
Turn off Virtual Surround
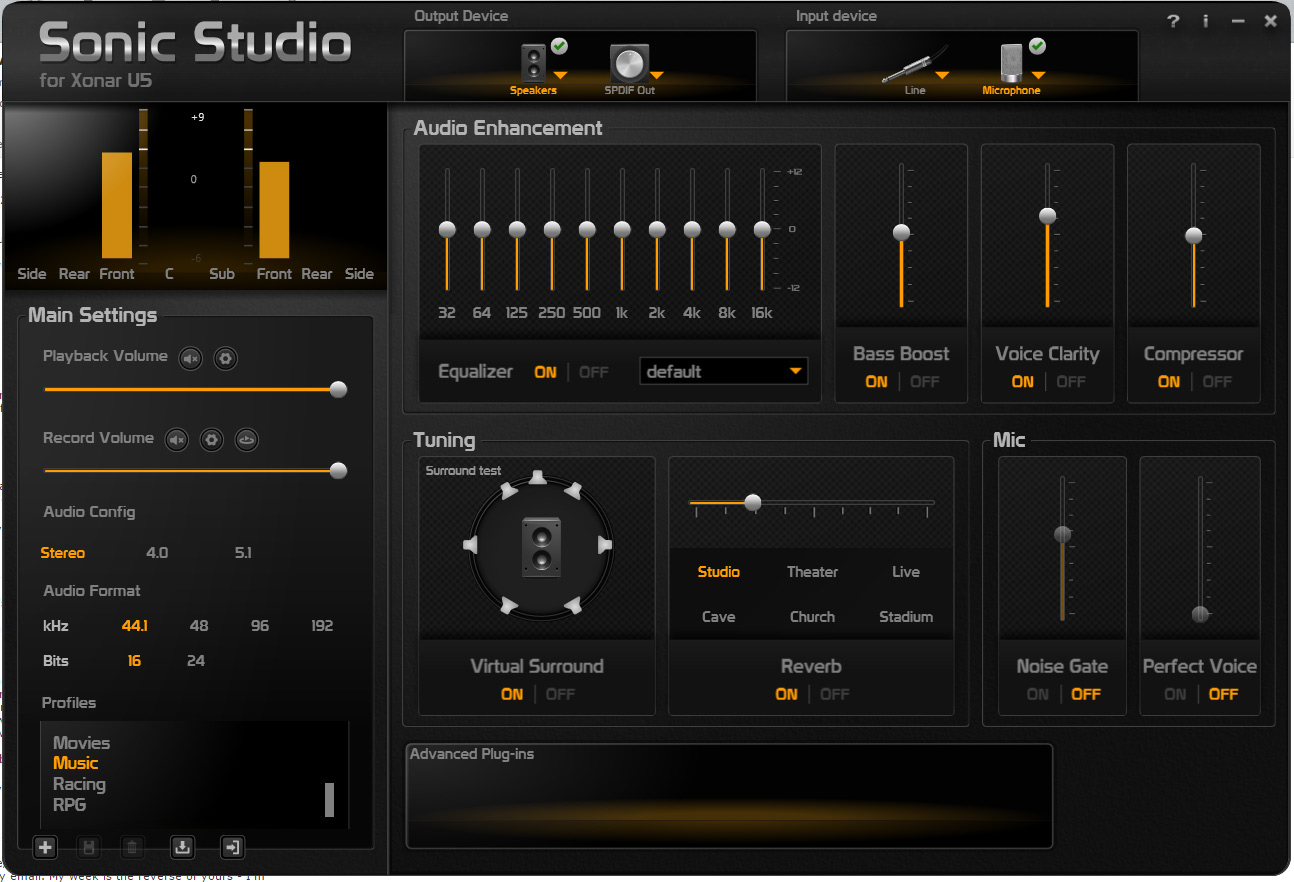click(560, 694)
